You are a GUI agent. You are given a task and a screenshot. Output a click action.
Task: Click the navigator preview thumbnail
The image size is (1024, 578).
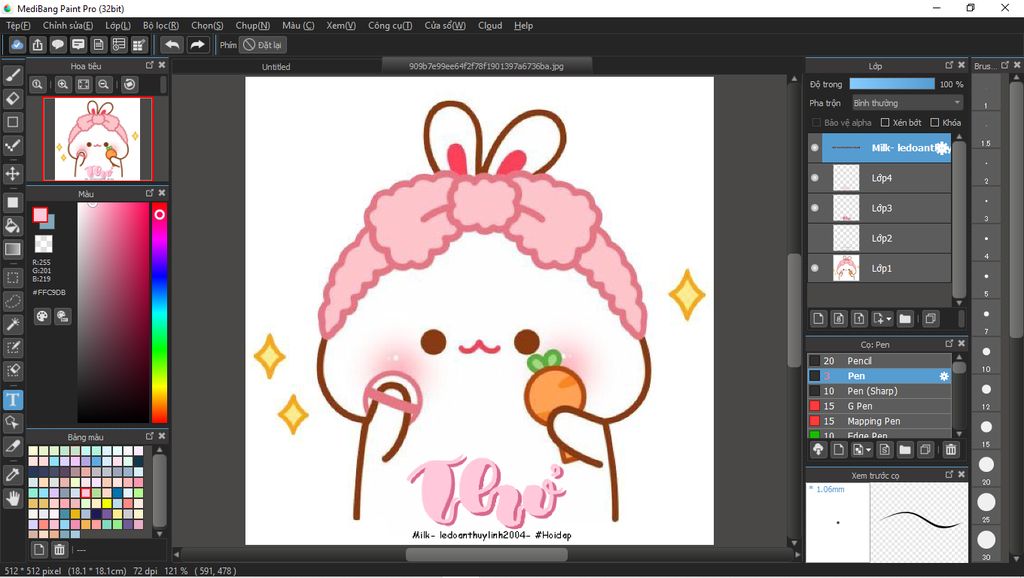click(98, 139)
